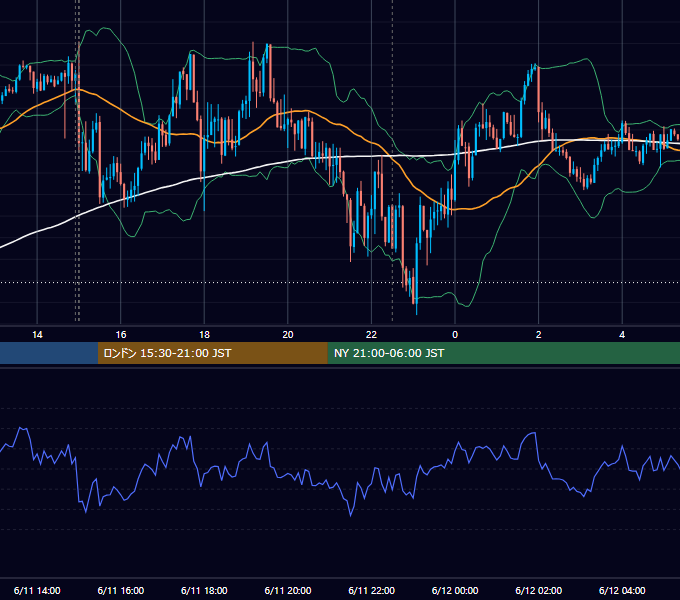Click the 14 hour label on time axis
Viewport: 680px width, 600px height.
click(37, 335)
